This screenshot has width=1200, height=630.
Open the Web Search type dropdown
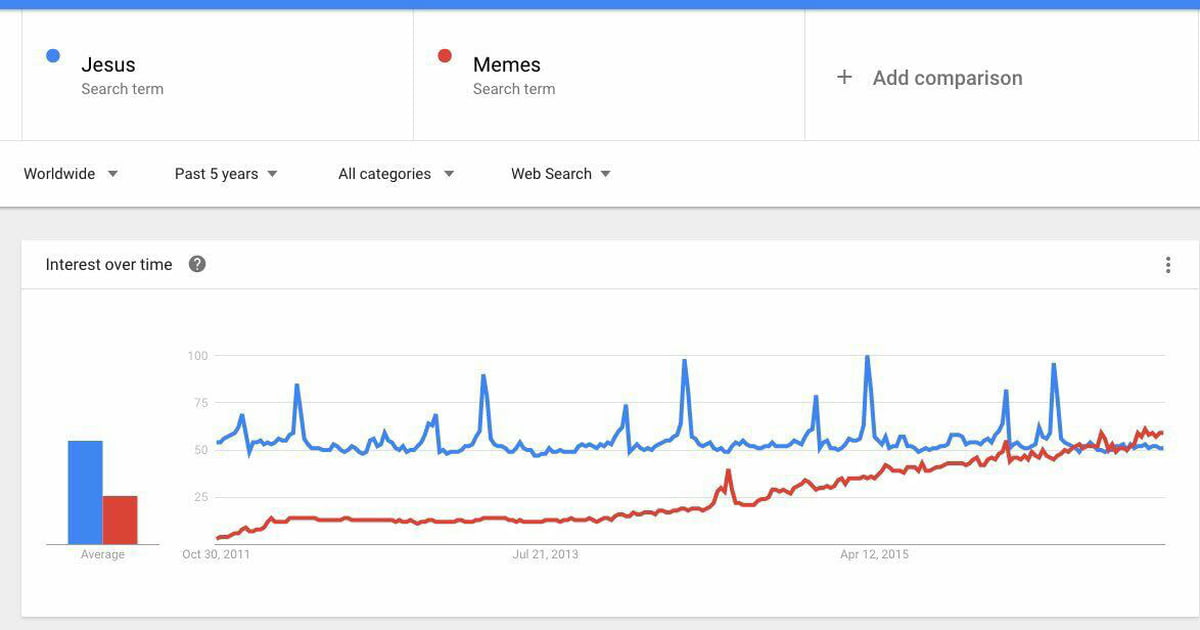click(x=561, y=173)
